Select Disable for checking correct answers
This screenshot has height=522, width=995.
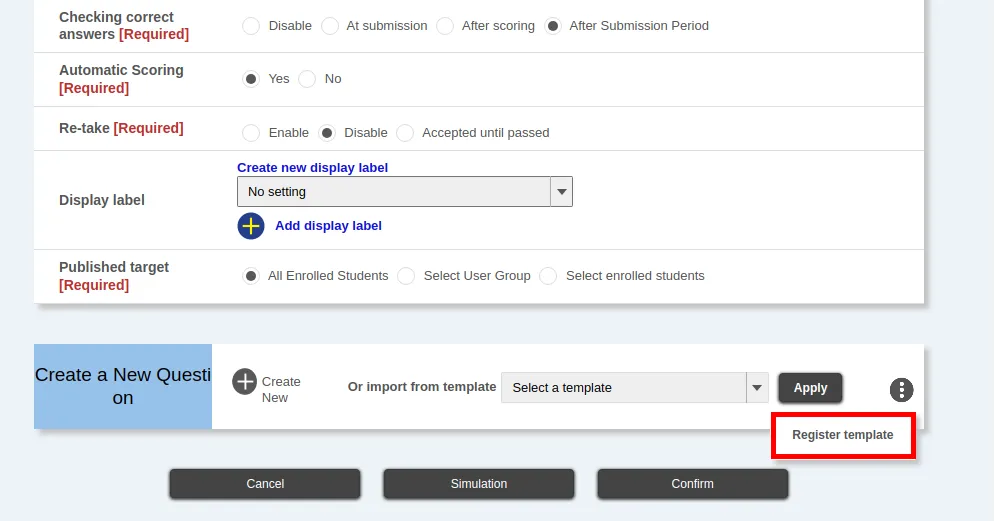[251, 26]
